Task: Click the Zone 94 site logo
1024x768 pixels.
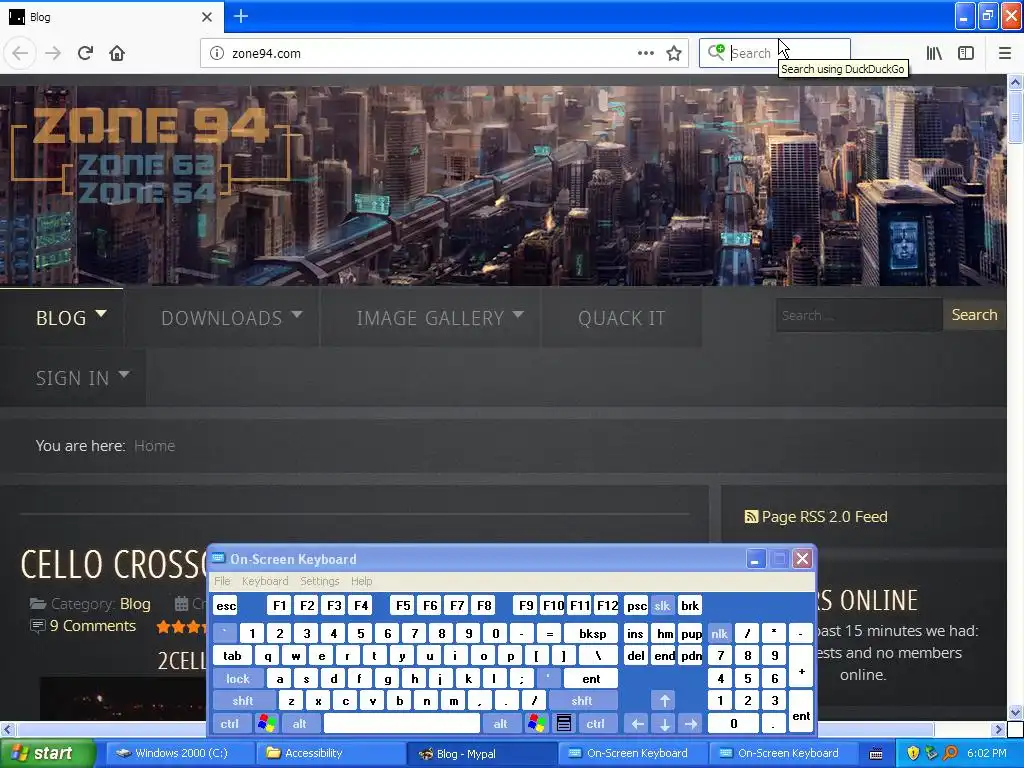Action: [x=150, y=153]
